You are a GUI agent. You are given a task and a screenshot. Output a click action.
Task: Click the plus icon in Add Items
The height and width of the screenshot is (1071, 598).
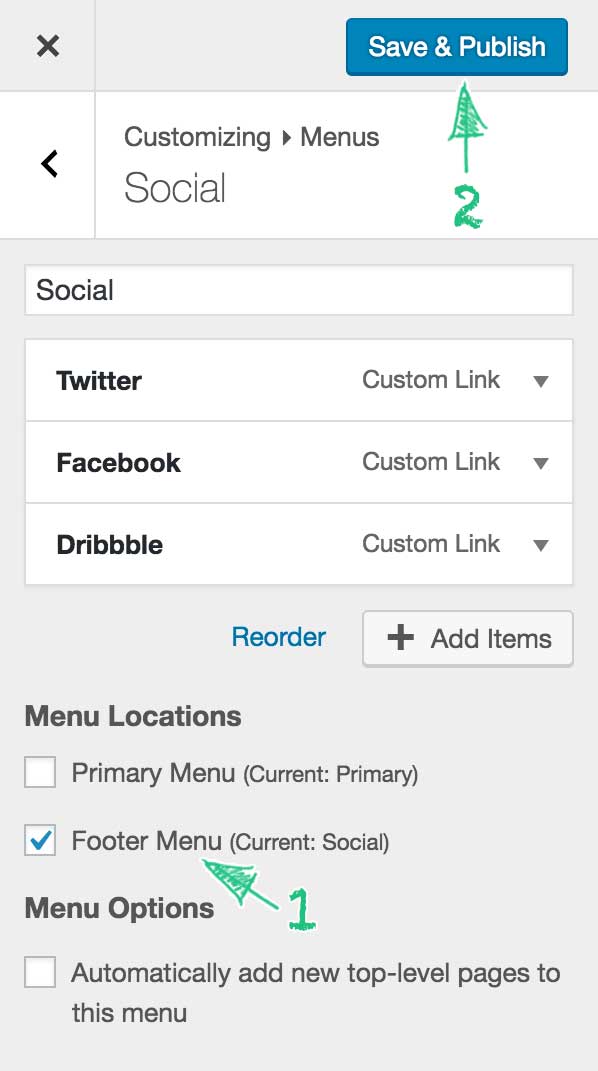click(401, 638)
